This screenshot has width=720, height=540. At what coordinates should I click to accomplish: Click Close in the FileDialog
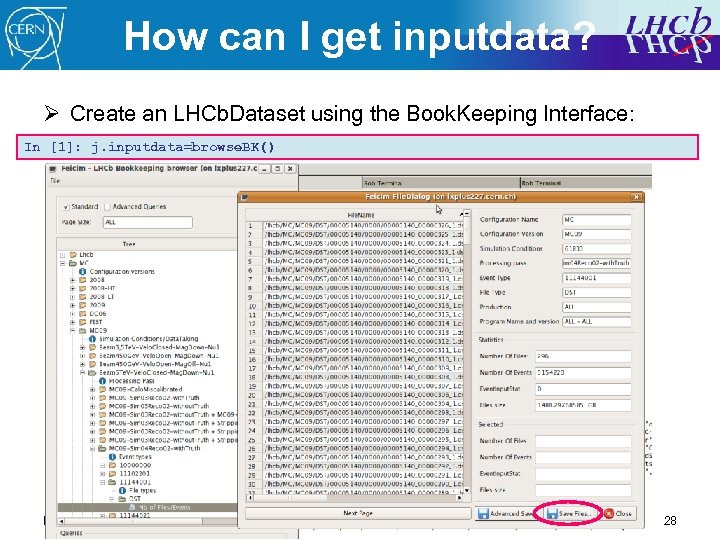click(619, 513)
